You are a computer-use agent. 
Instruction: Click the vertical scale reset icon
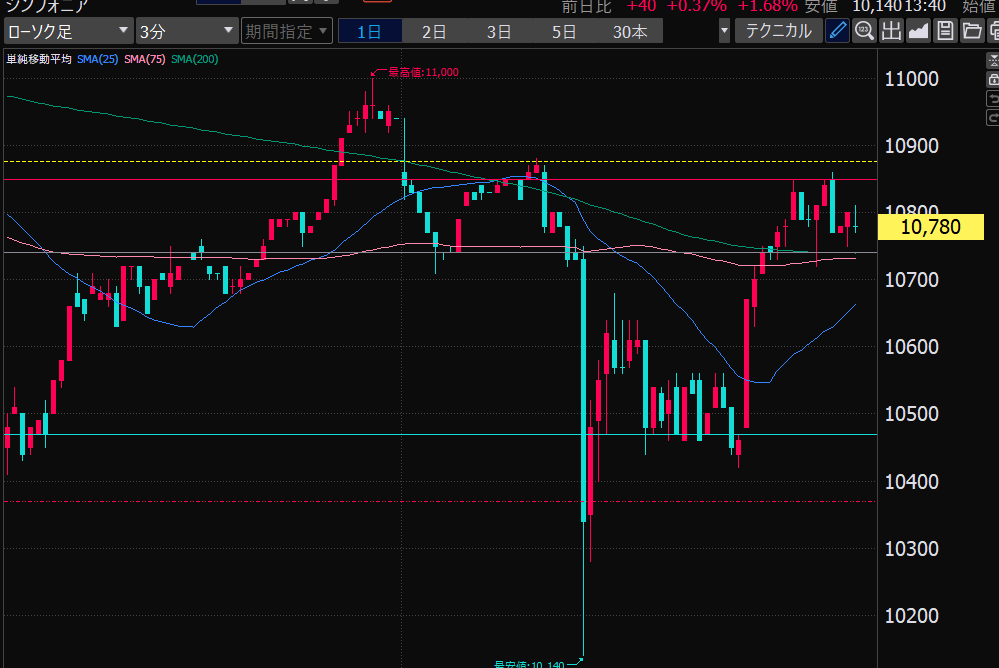click(x=992, y=60)
